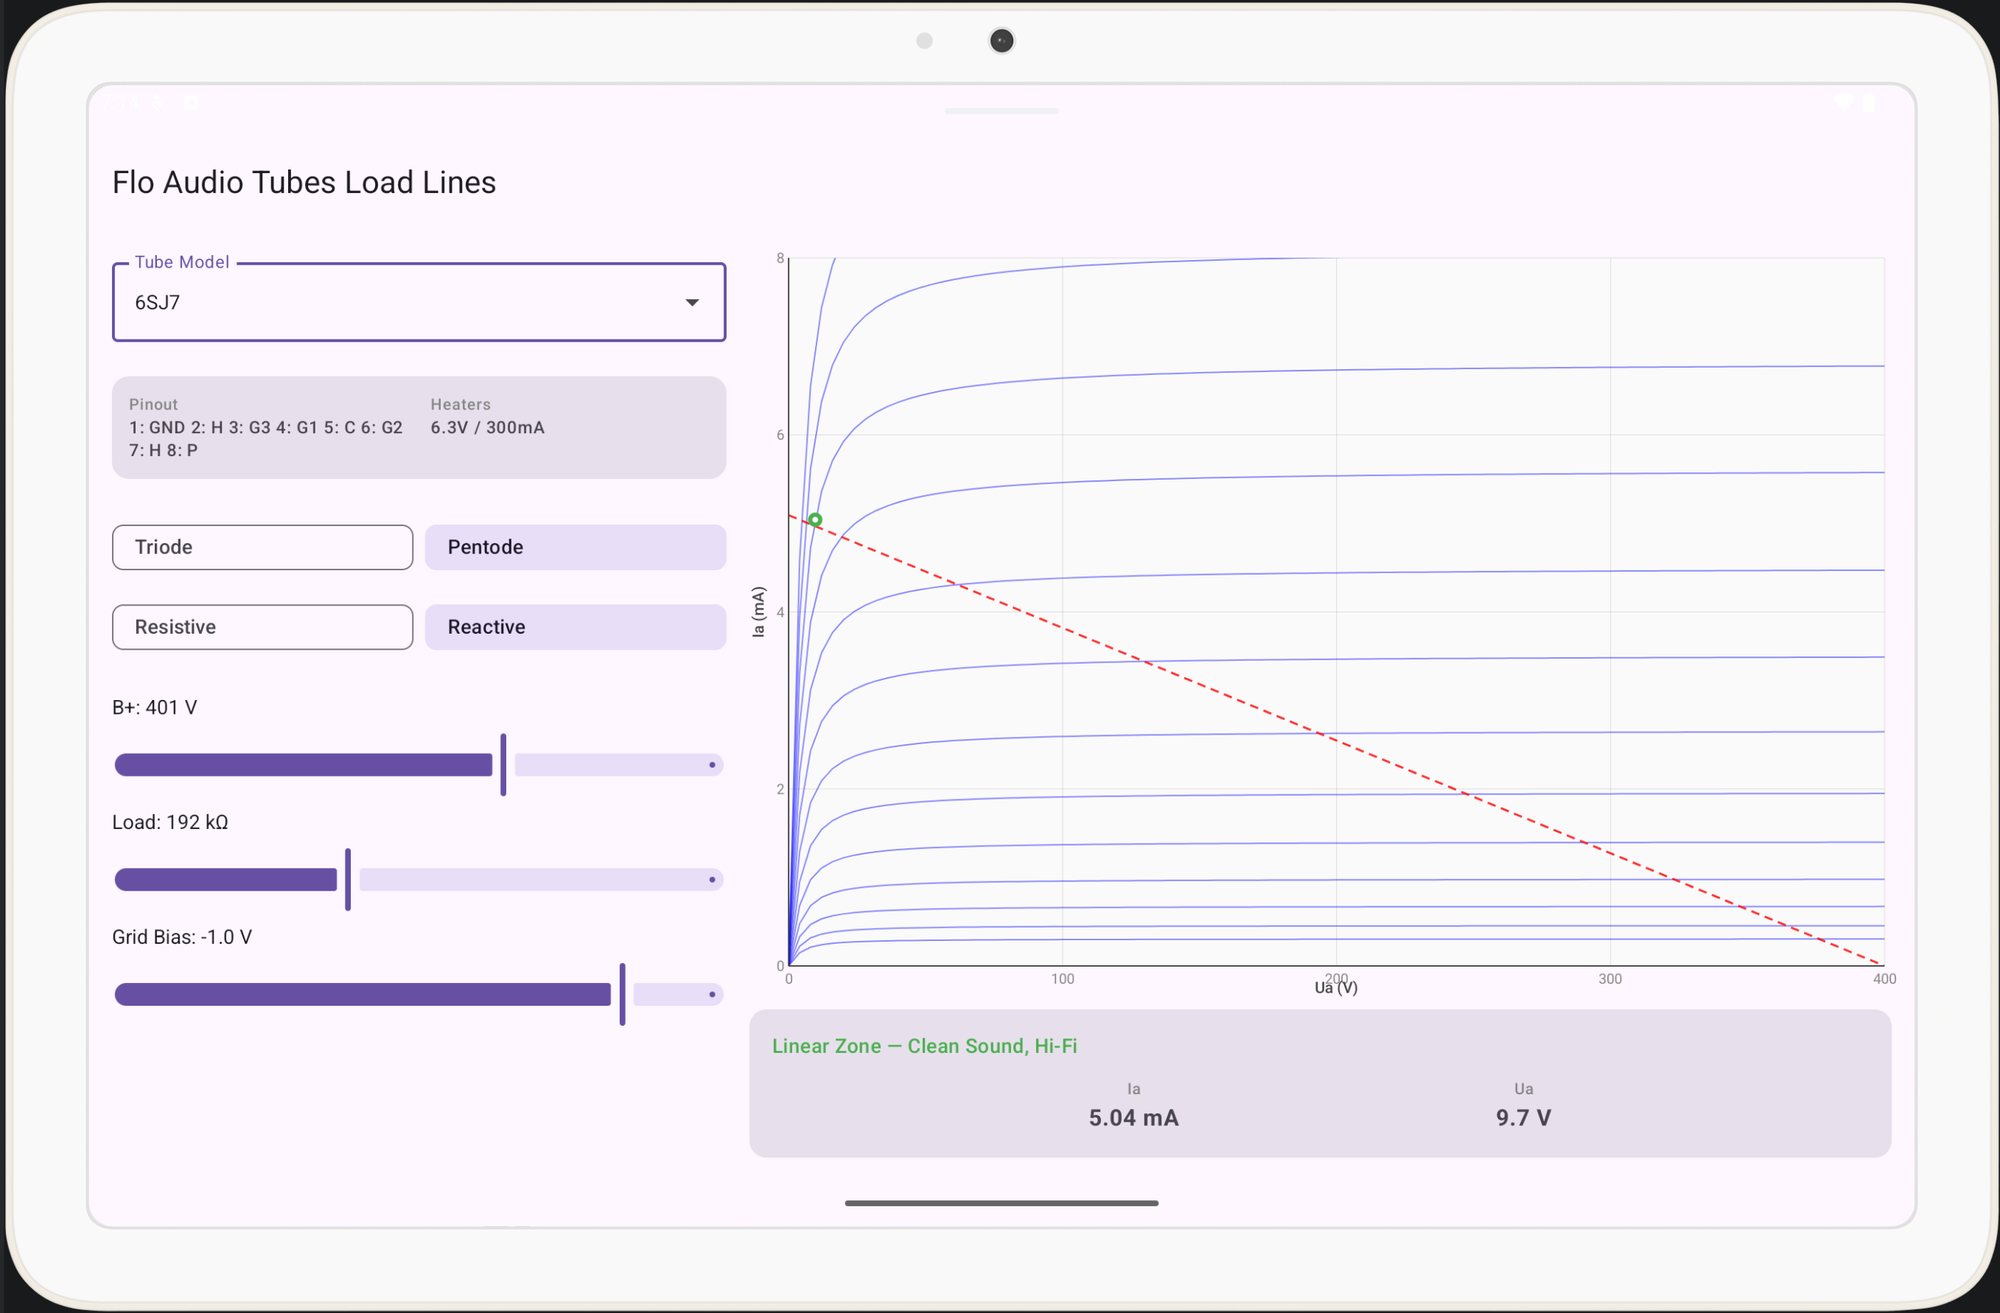Select the Triode mode
The height and width of the screenshot is (1313, 2000).
click(262, 547)
